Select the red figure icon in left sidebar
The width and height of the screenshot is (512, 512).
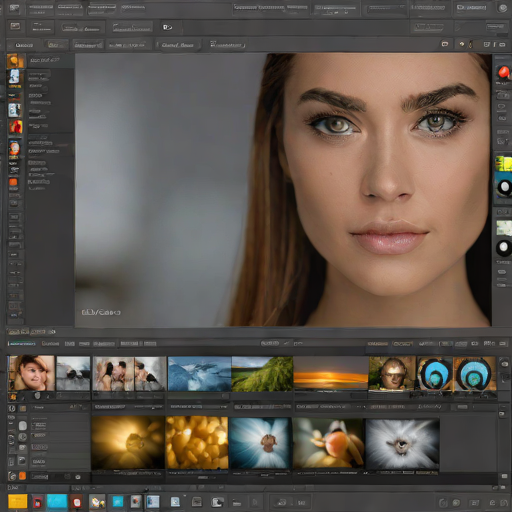(15, 127)
